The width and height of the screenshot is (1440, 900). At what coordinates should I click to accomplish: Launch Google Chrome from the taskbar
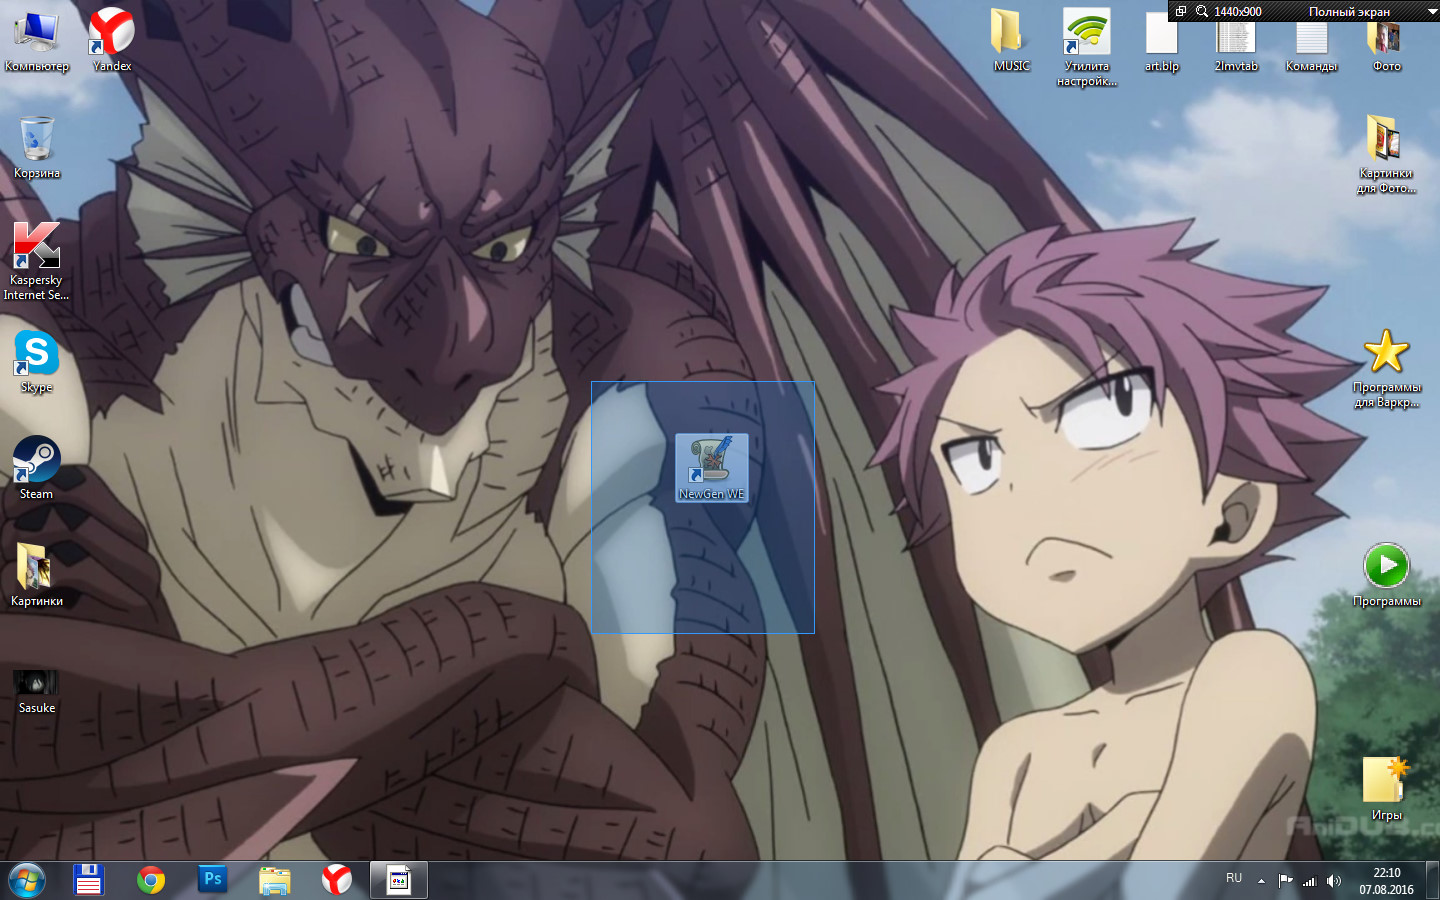151,880
